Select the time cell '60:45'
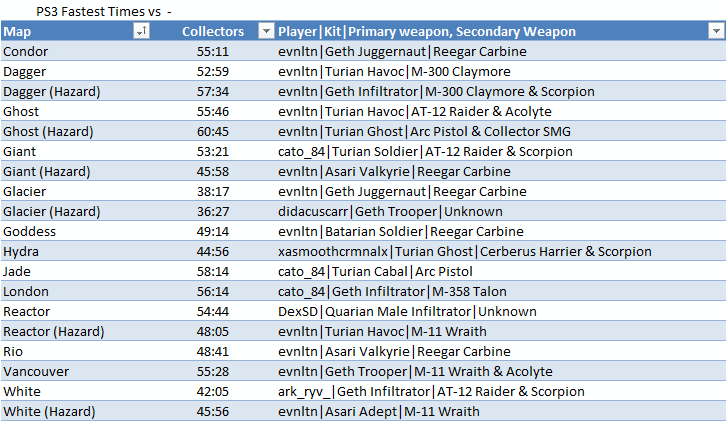 213,132
